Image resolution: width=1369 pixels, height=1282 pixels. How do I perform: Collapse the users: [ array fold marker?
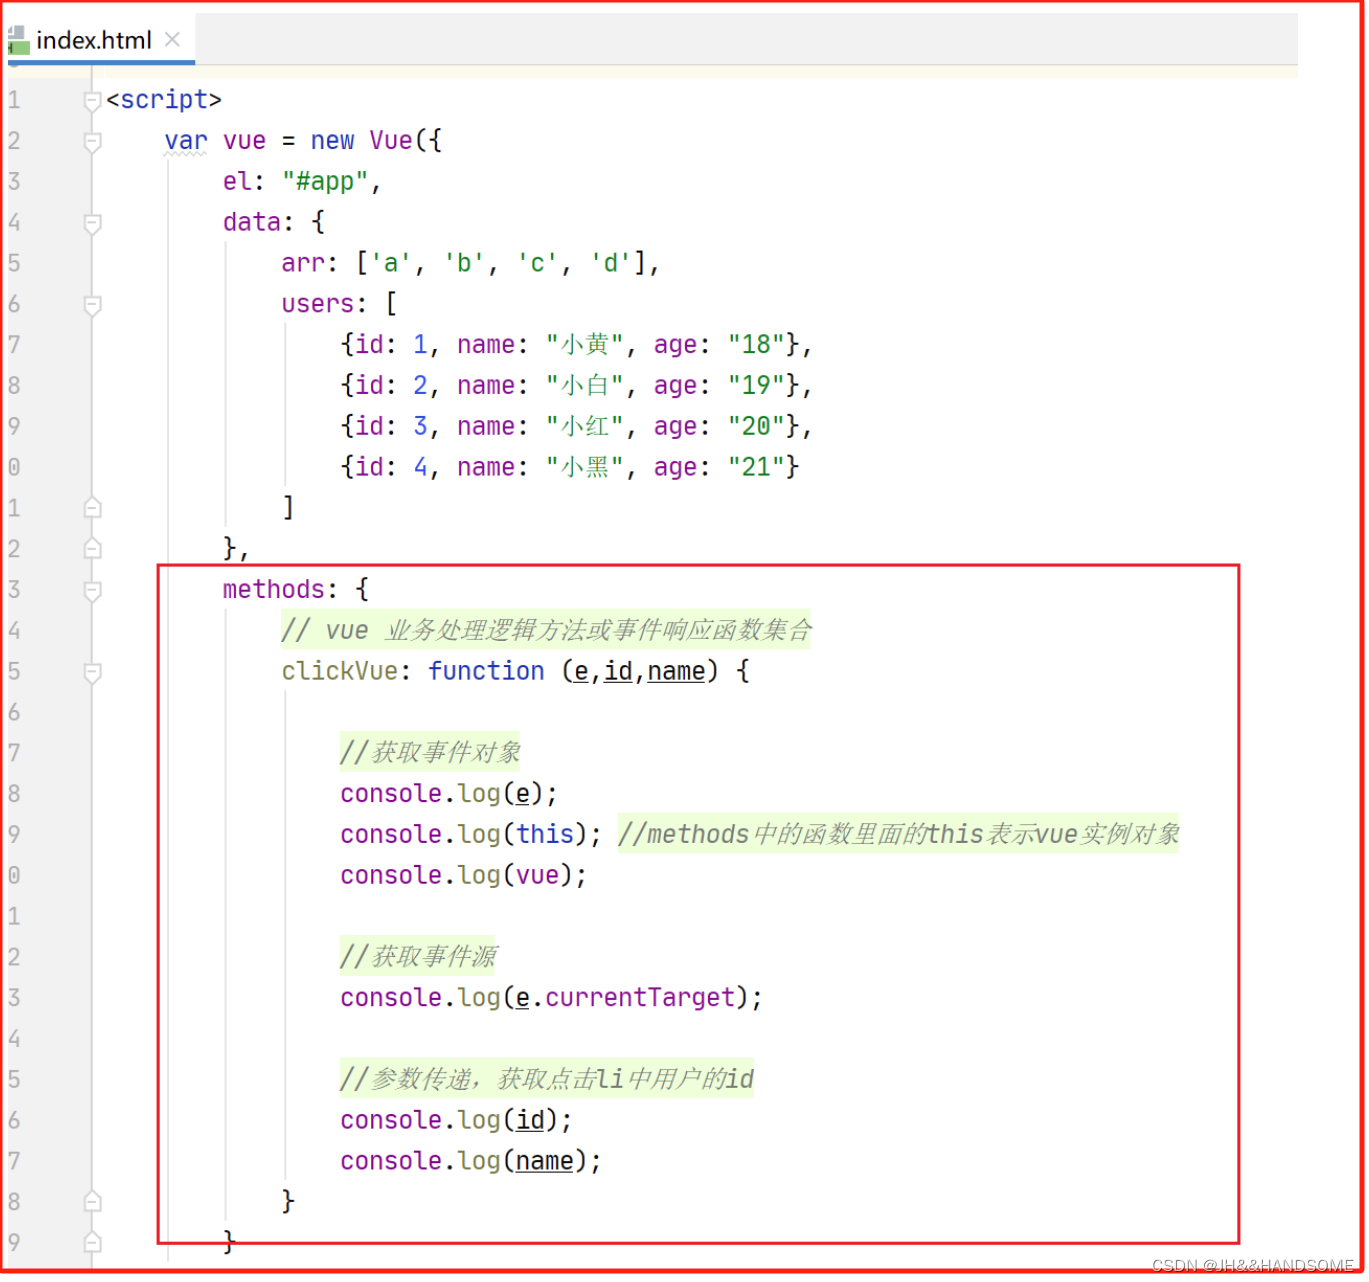(x=92, y=304)
